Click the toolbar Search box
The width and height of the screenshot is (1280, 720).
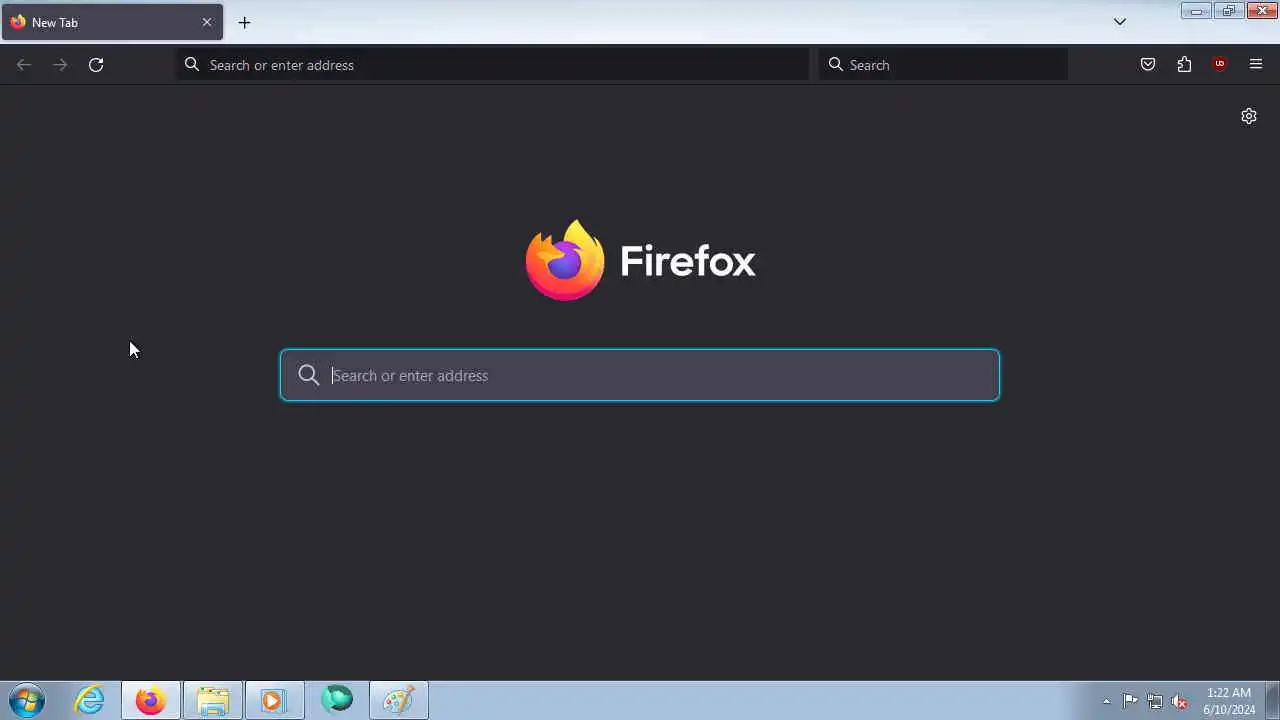coord(943,65)
